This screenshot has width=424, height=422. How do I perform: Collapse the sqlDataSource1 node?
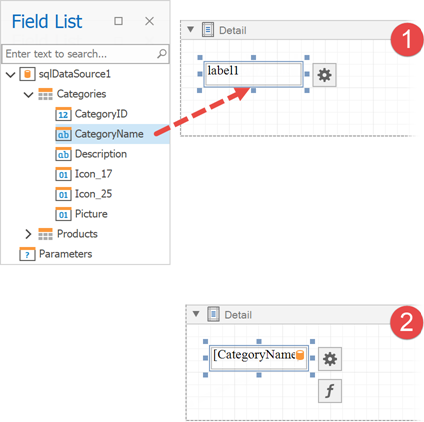click(x=11, y=74)
